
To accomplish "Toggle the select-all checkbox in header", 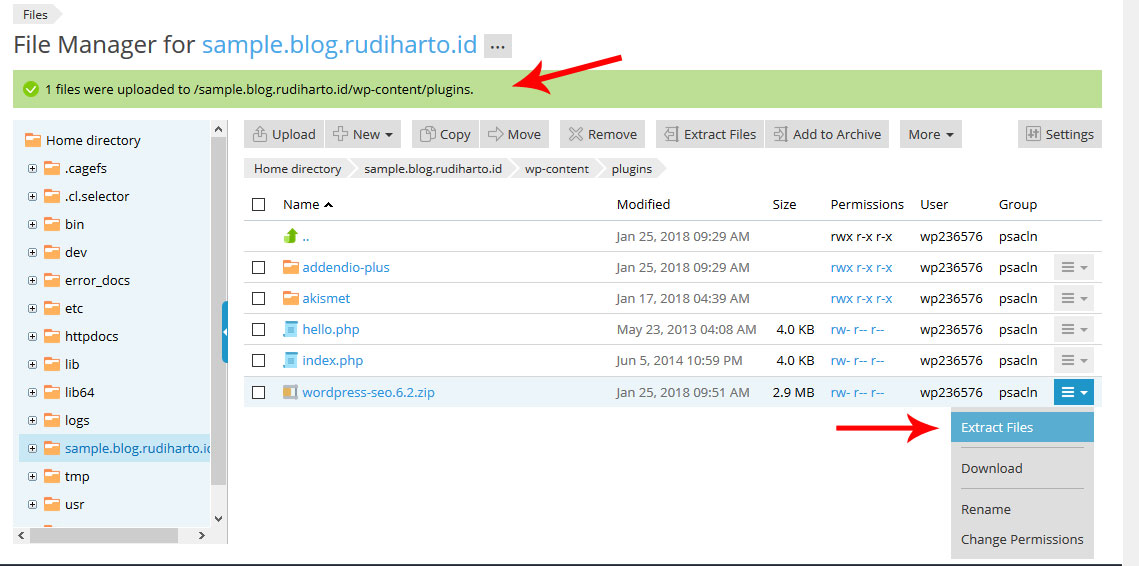I will coord(259,204).
